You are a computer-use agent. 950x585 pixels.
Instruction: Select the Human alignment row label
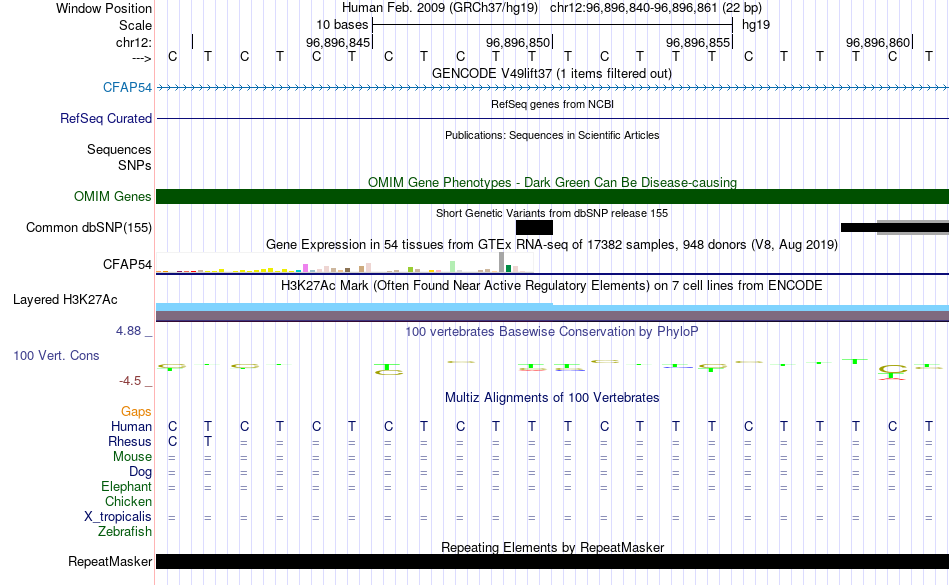click(x=131, y=426)
